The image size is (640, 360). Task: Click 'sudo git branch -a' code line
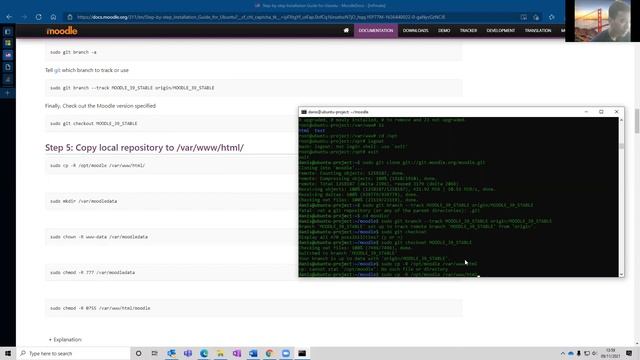coord(73,52)
